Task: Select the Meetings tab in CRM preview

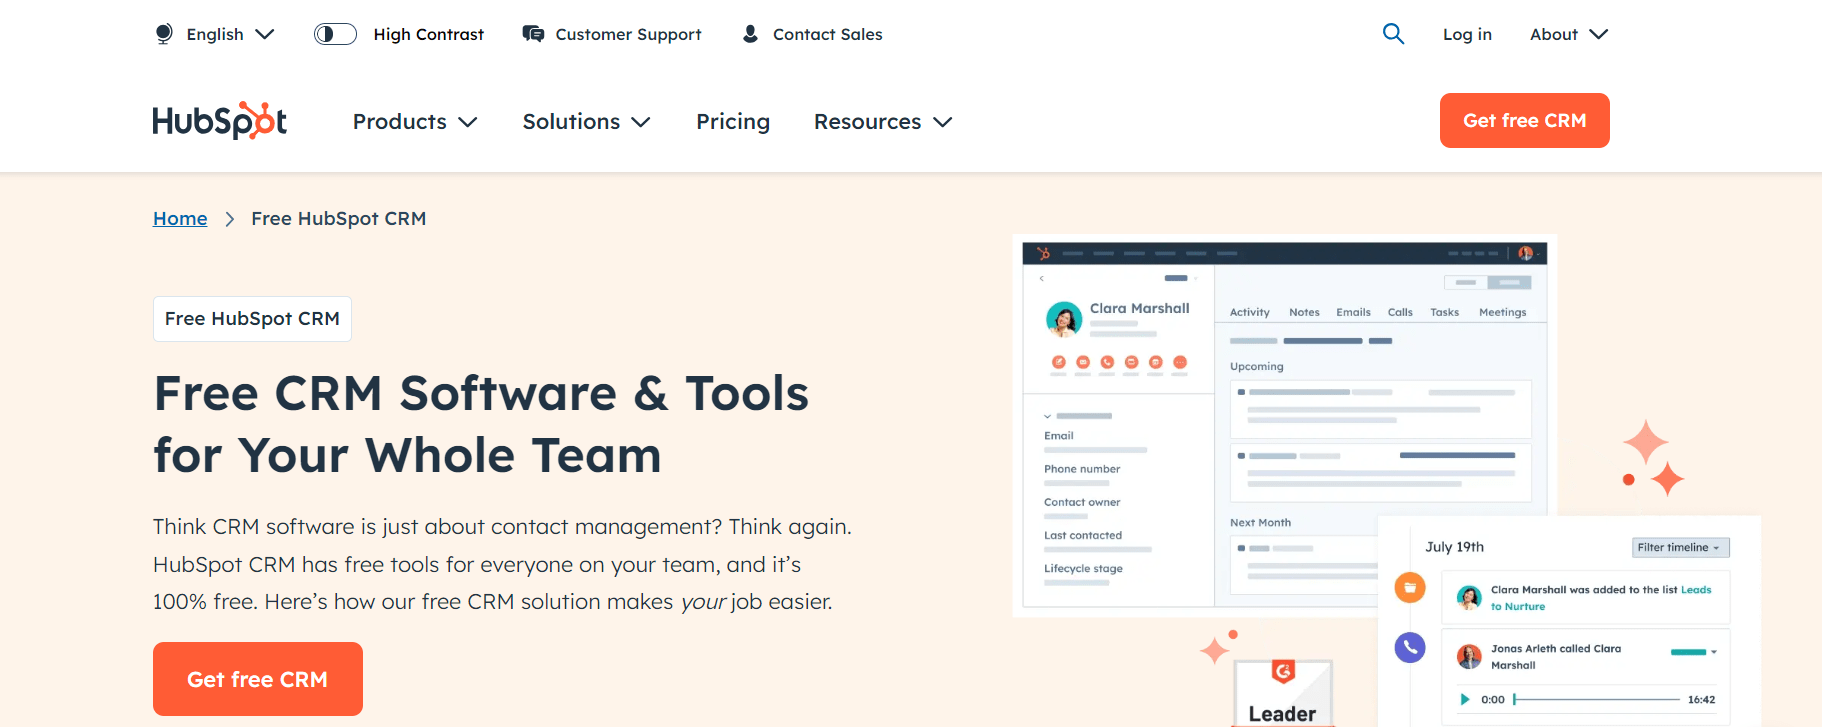Action: [x=1503, y=312]
